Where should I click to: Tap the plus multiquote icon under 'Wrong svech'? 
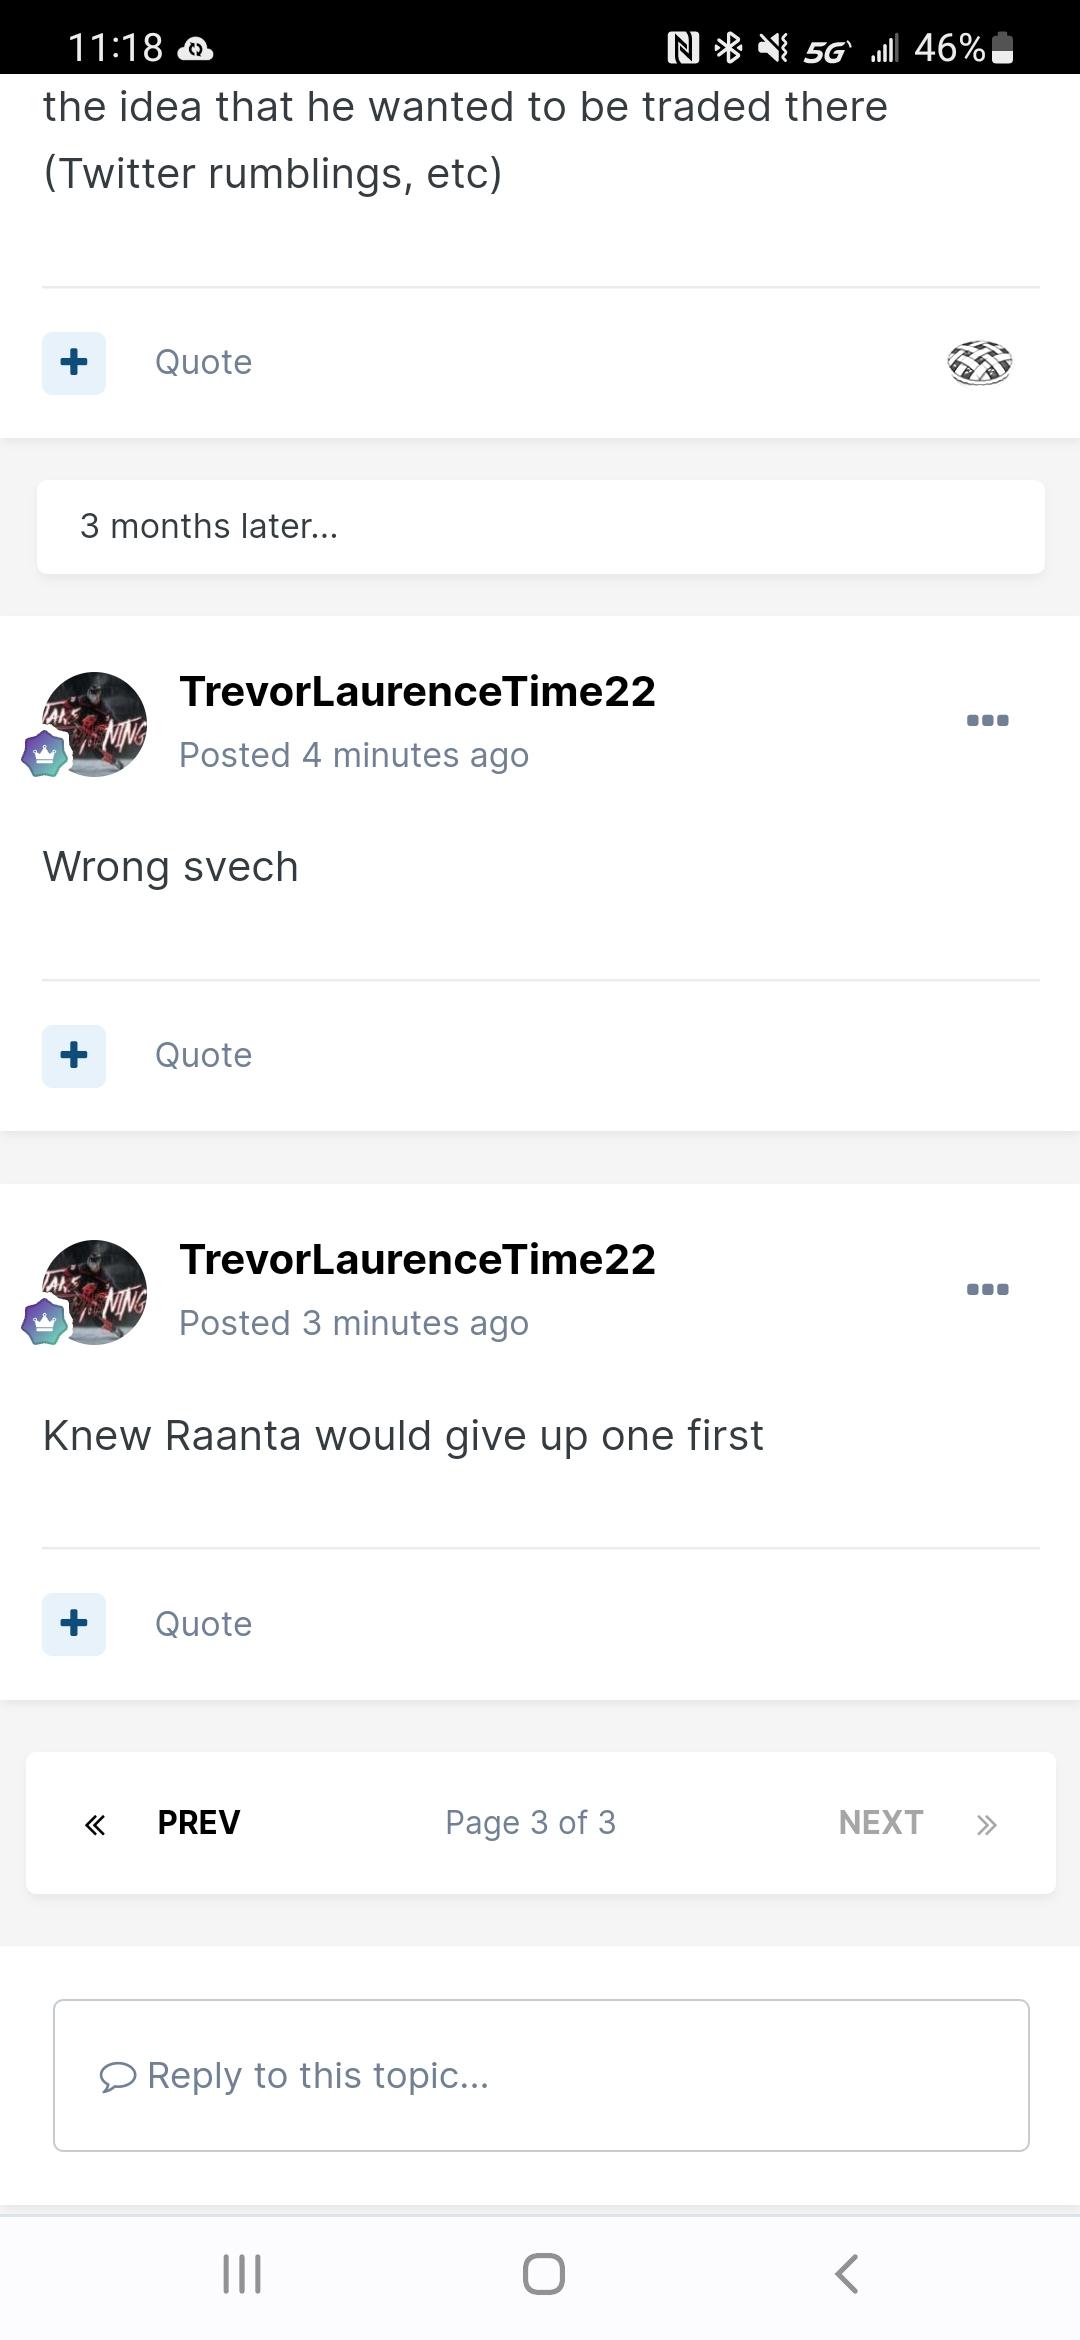(x=73, y=1055)
